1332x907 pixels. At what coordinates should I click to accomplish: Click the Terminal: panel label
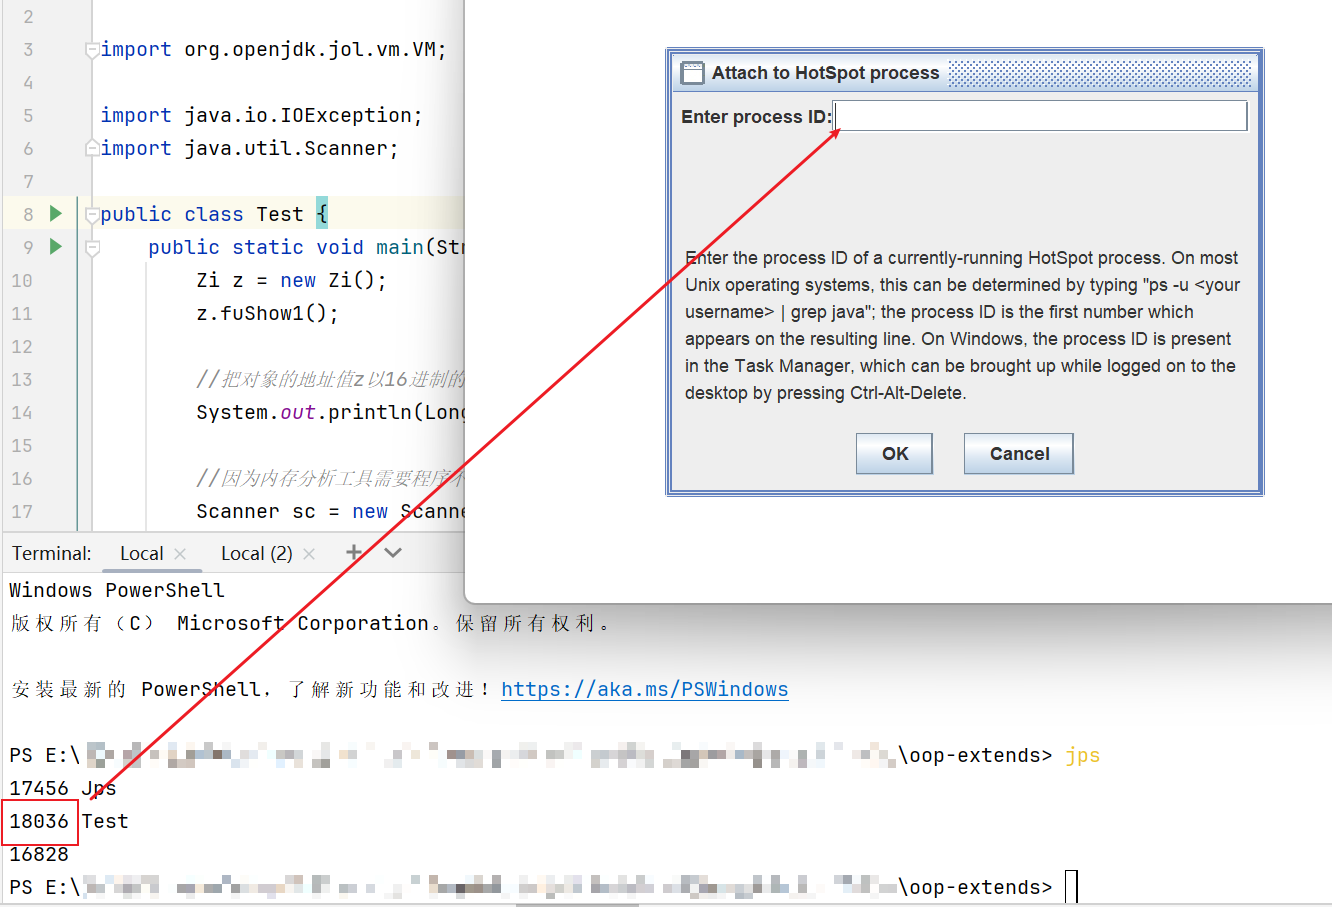52,553
